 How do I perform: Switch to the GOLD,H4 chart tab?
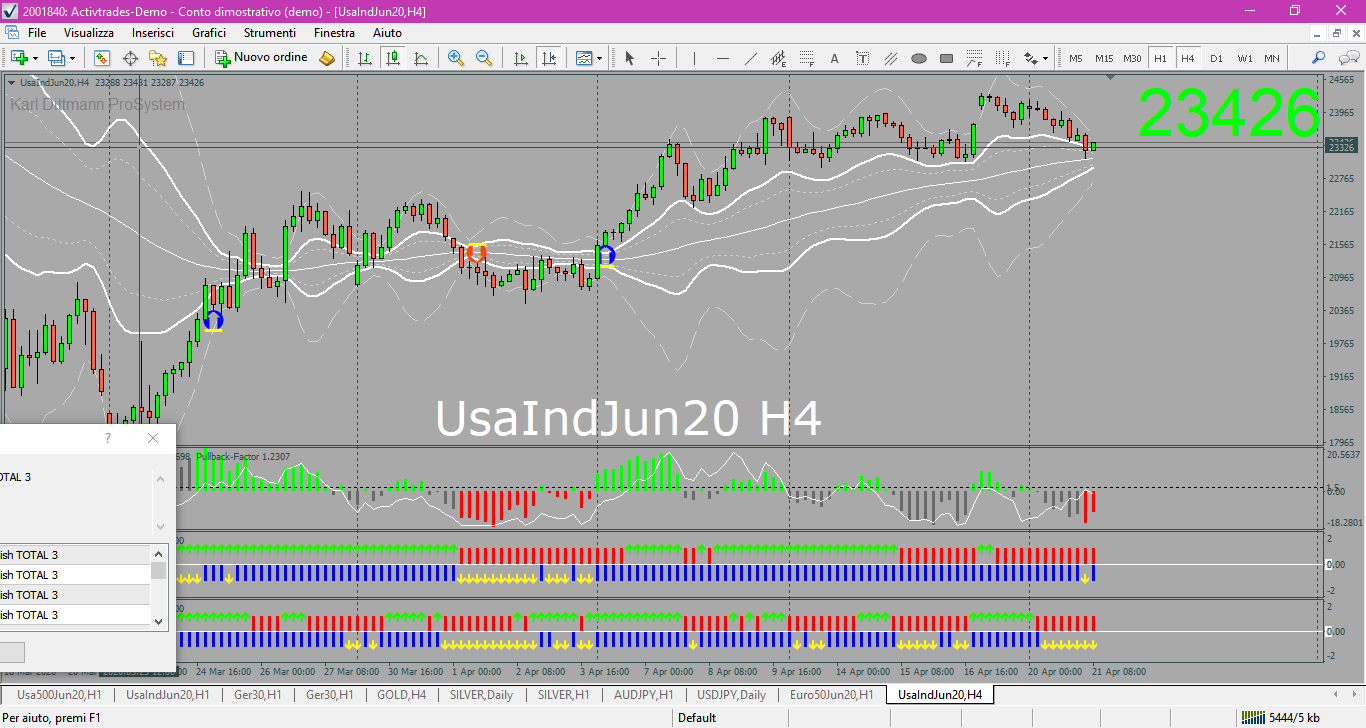(x=402, y=694)
